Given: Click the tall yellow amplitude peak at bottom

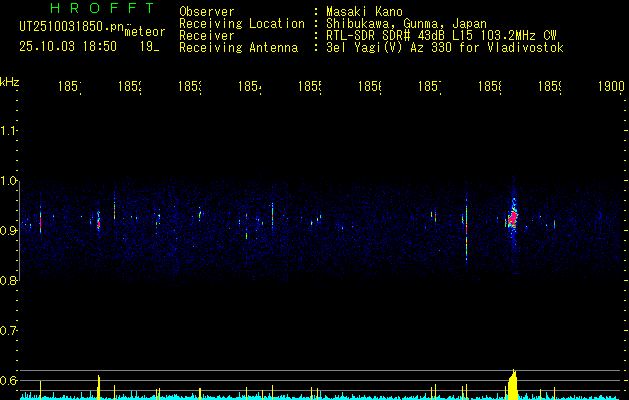Looking at the screenshot, I should click(x=513, y=384).
